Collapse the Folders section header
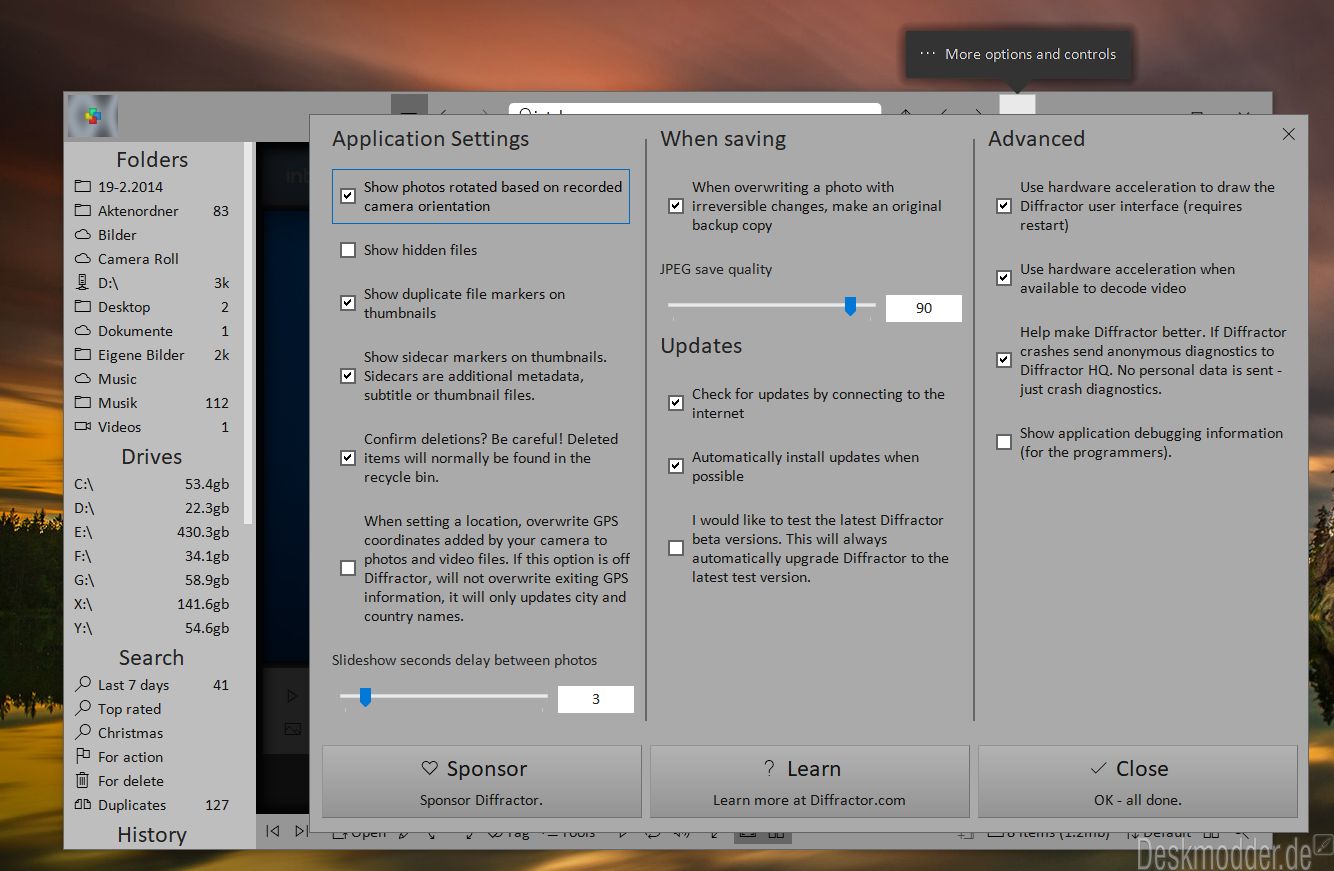The image size is (1334, 871). coord(152,160)
